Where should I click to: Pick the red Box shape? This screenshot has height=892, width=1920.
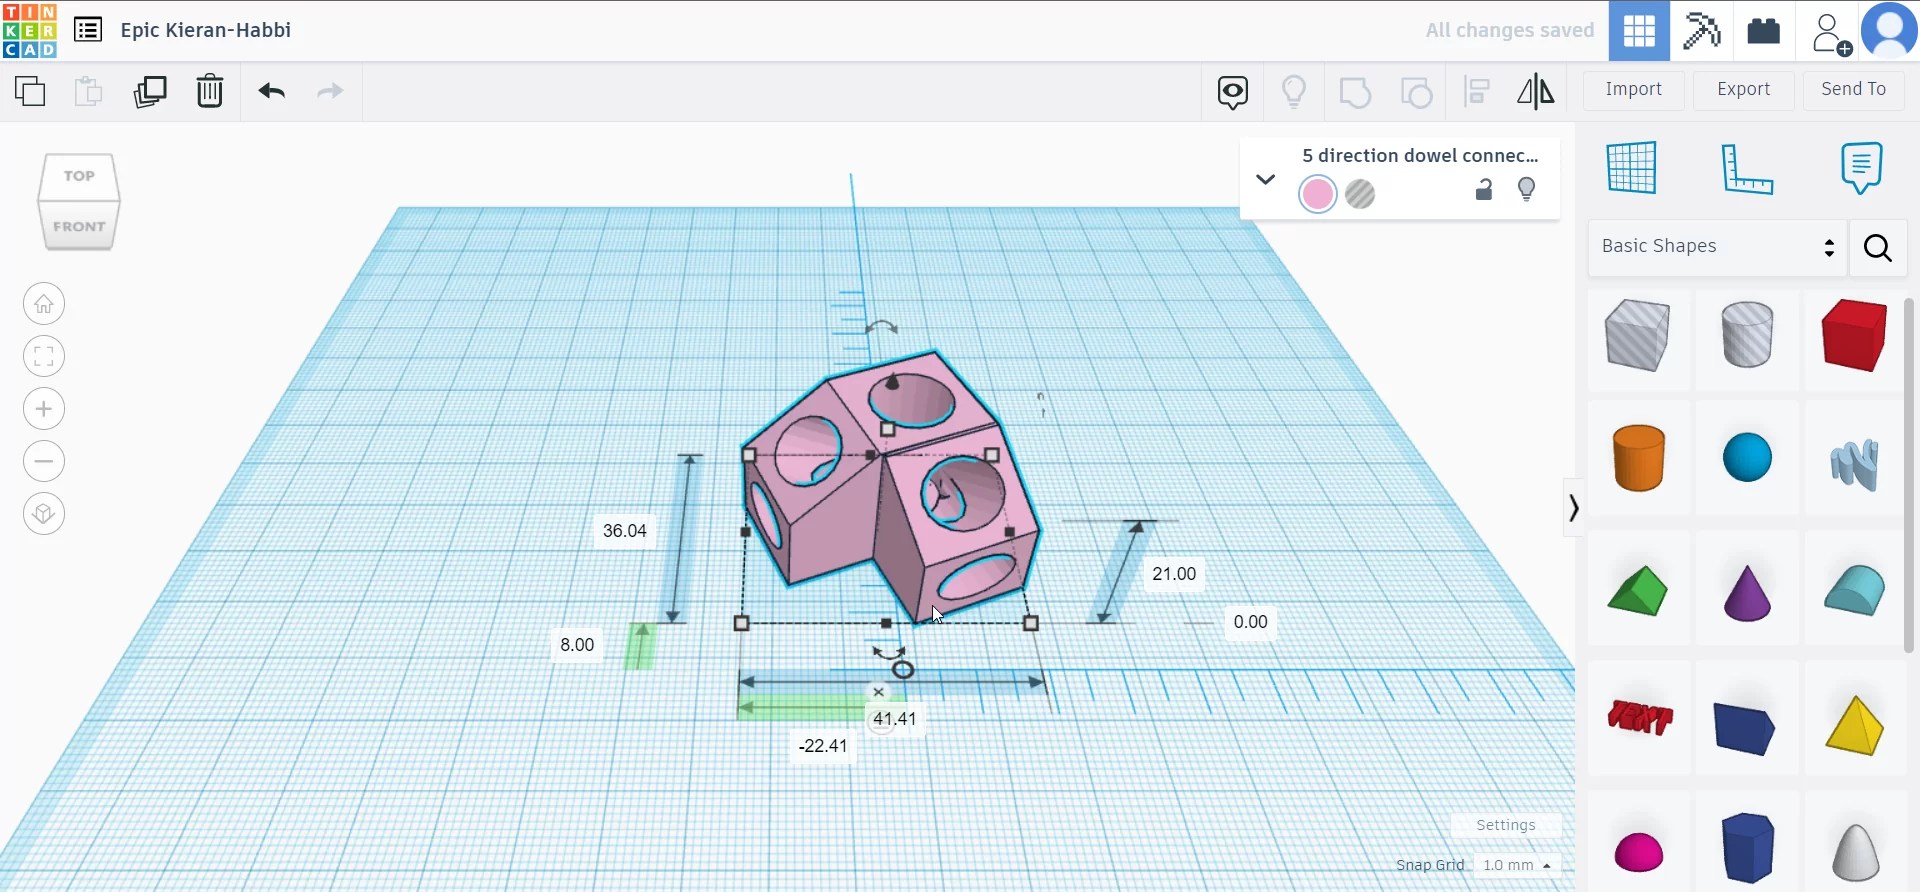[1855, 336]
